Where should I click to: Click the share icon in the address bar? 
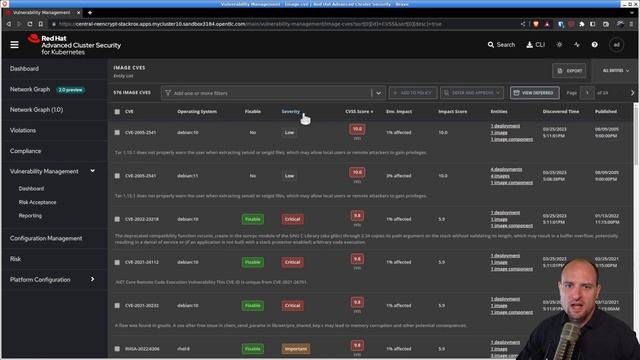pos(523,24)
